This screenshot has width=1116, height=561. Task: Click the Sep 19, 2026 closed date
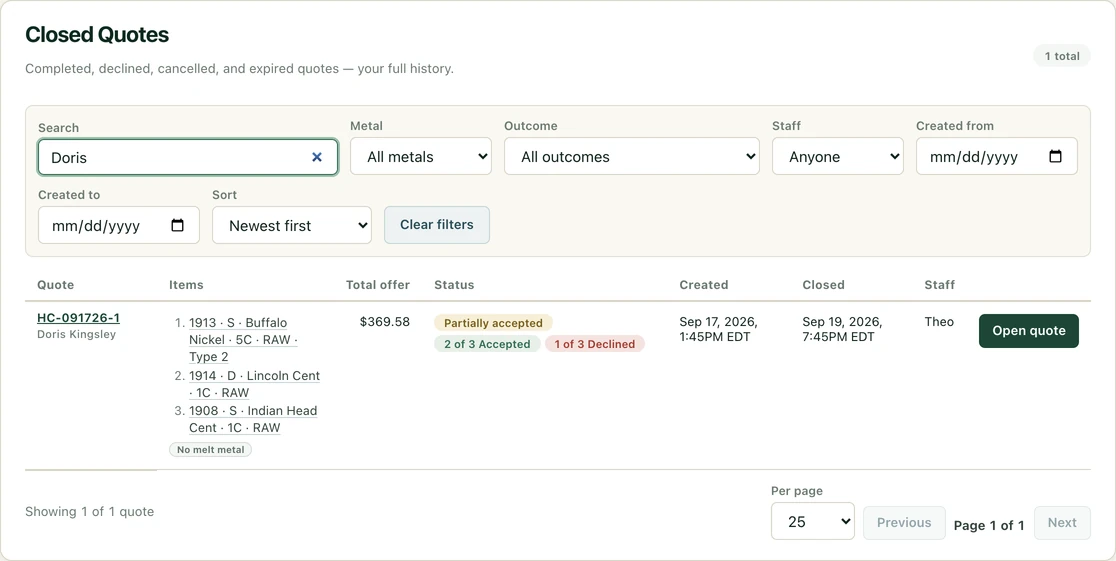click(x=842, y=329)
